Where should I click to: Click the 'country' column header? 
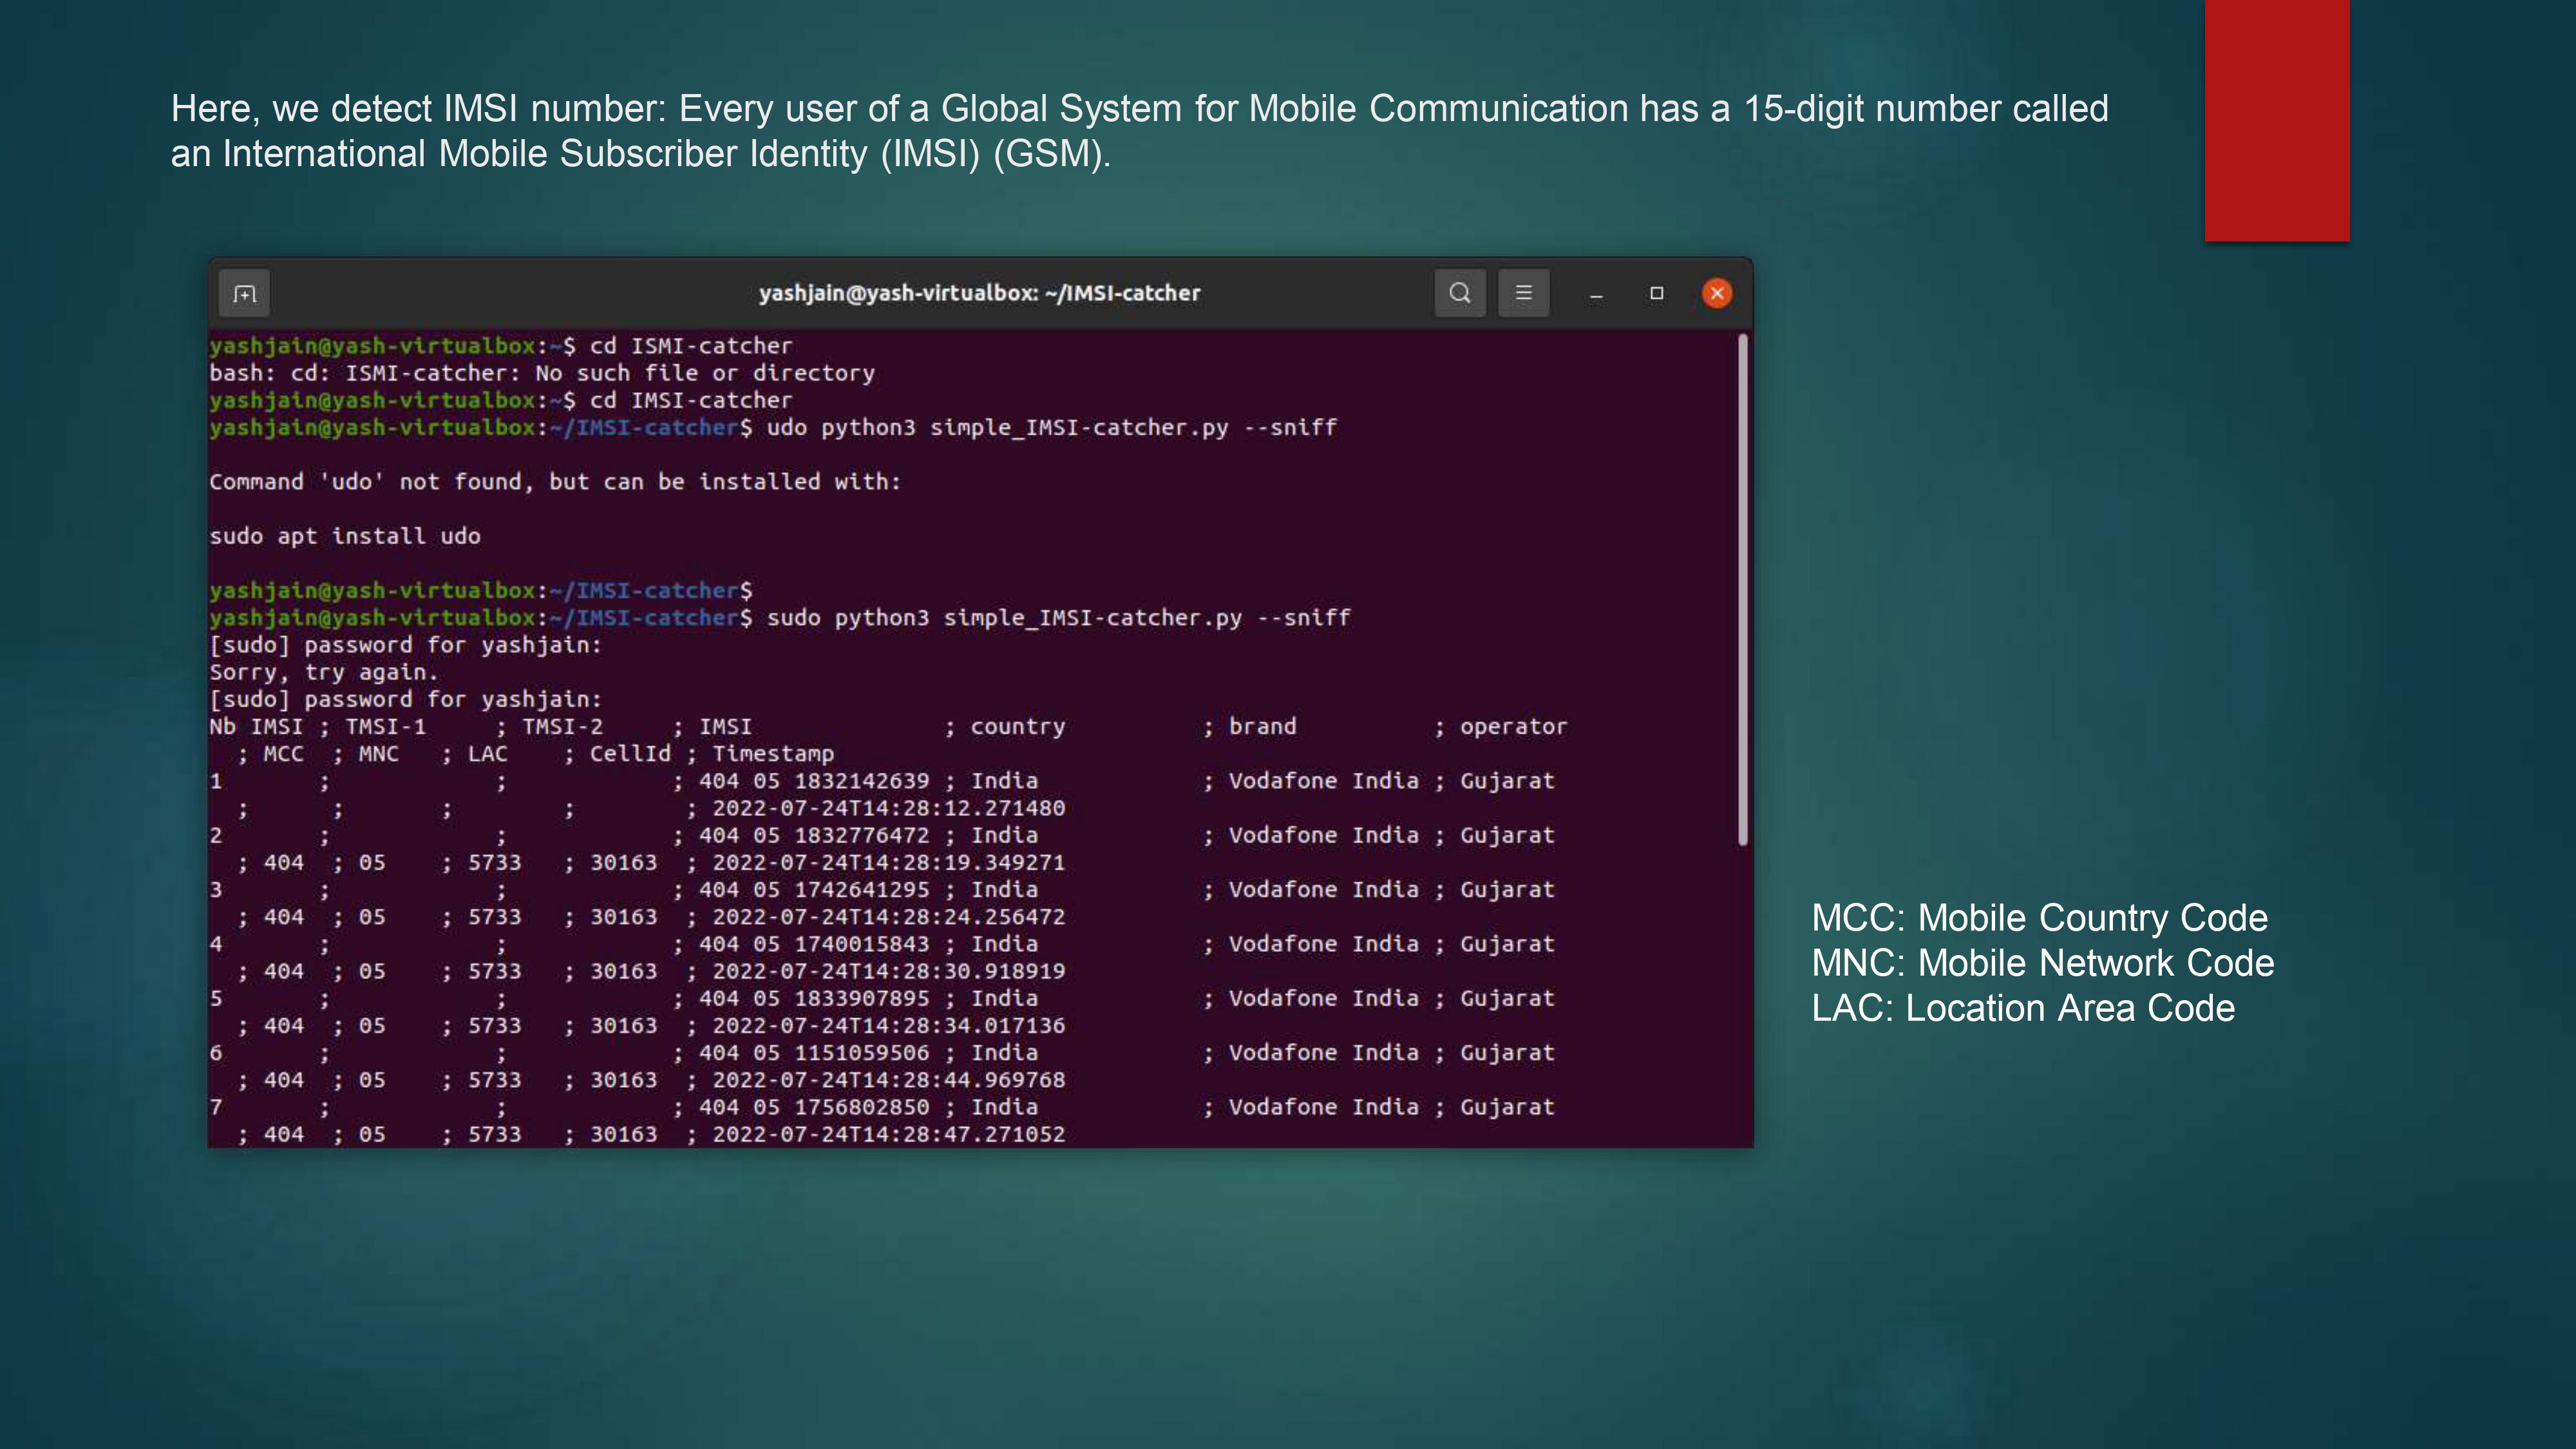pyautogui.click(x=1018, y=727)
